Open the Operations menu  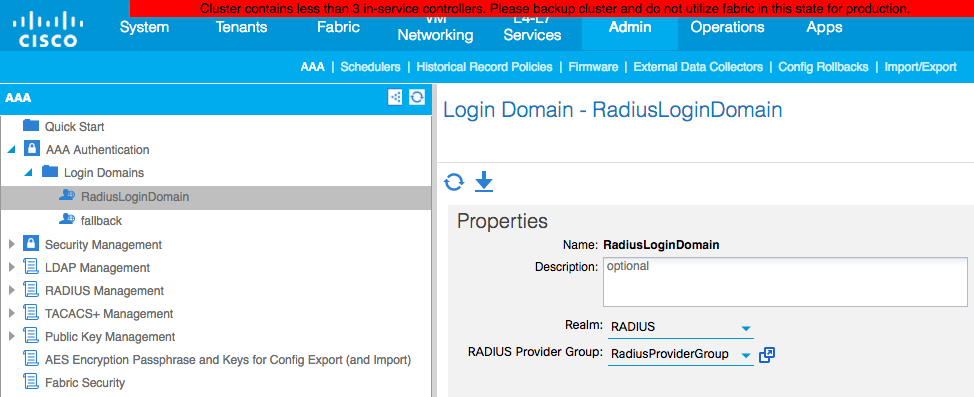tap(727, 27)
